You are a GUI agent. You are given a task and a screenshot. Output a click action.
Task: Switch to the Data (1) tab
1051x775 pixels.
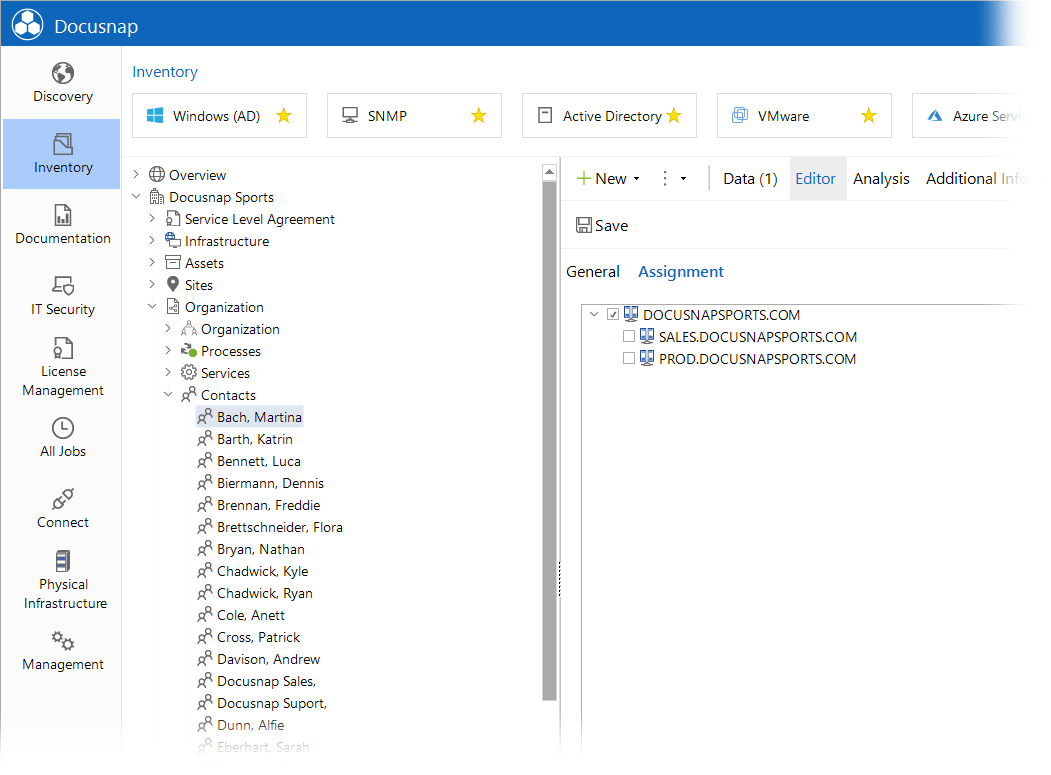750,178
